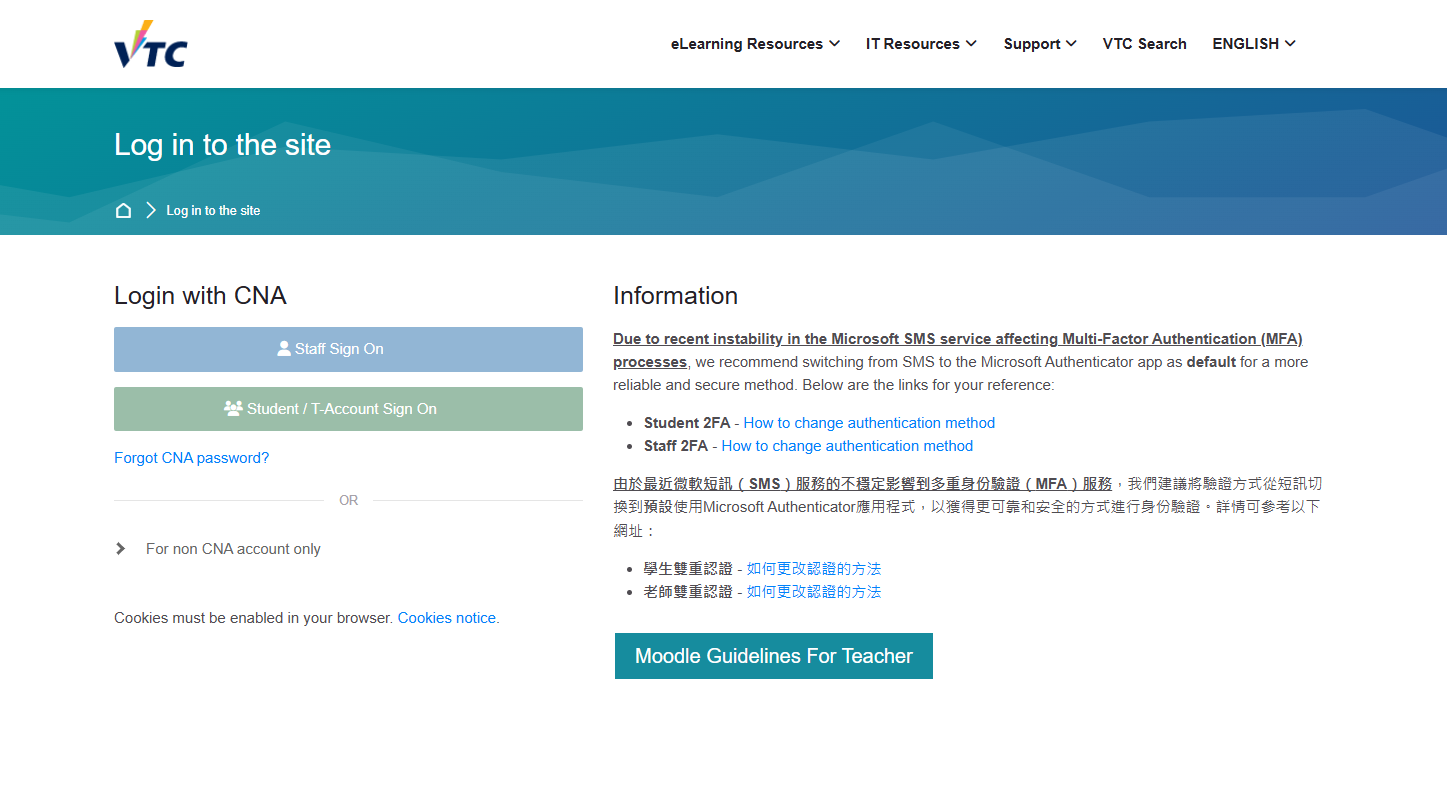The height and width of the screenshot is (796, 1447).
Task: Open the IT Resources dropdown
Action: (921, 44)
